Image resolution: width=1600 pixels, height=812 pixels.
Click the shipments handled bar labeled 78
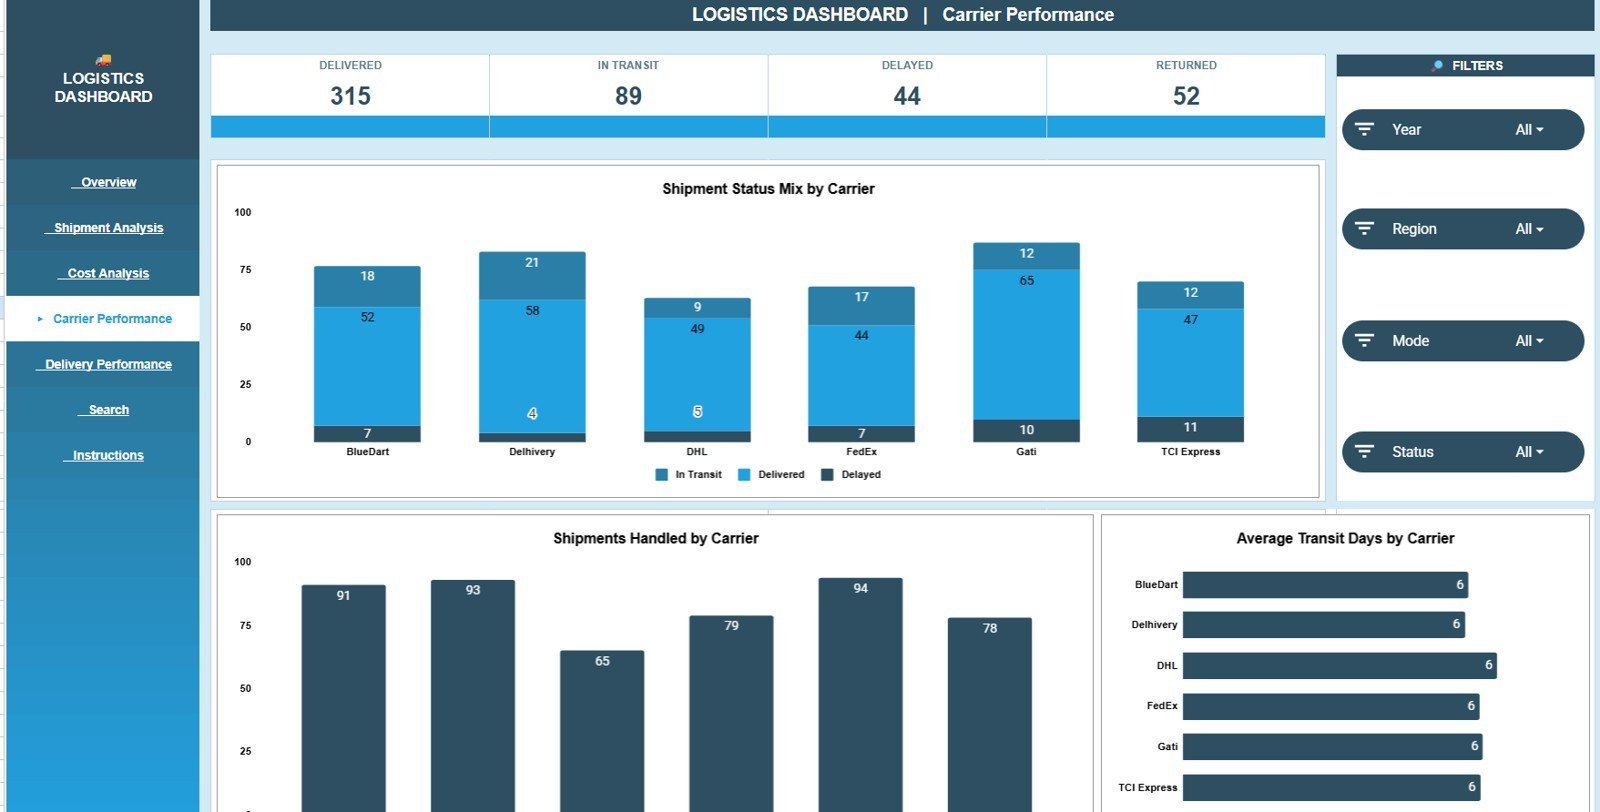click(x=990, y=715)
